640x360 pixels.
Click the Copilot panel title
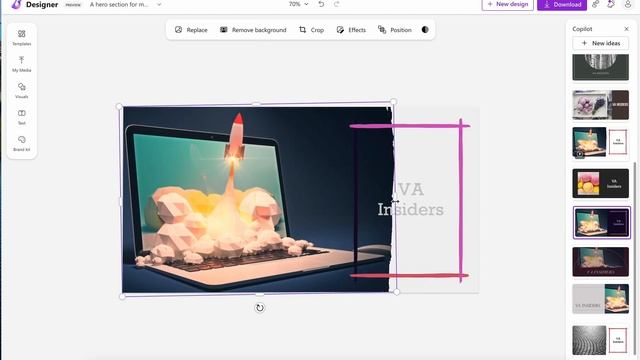click(582, 29)
